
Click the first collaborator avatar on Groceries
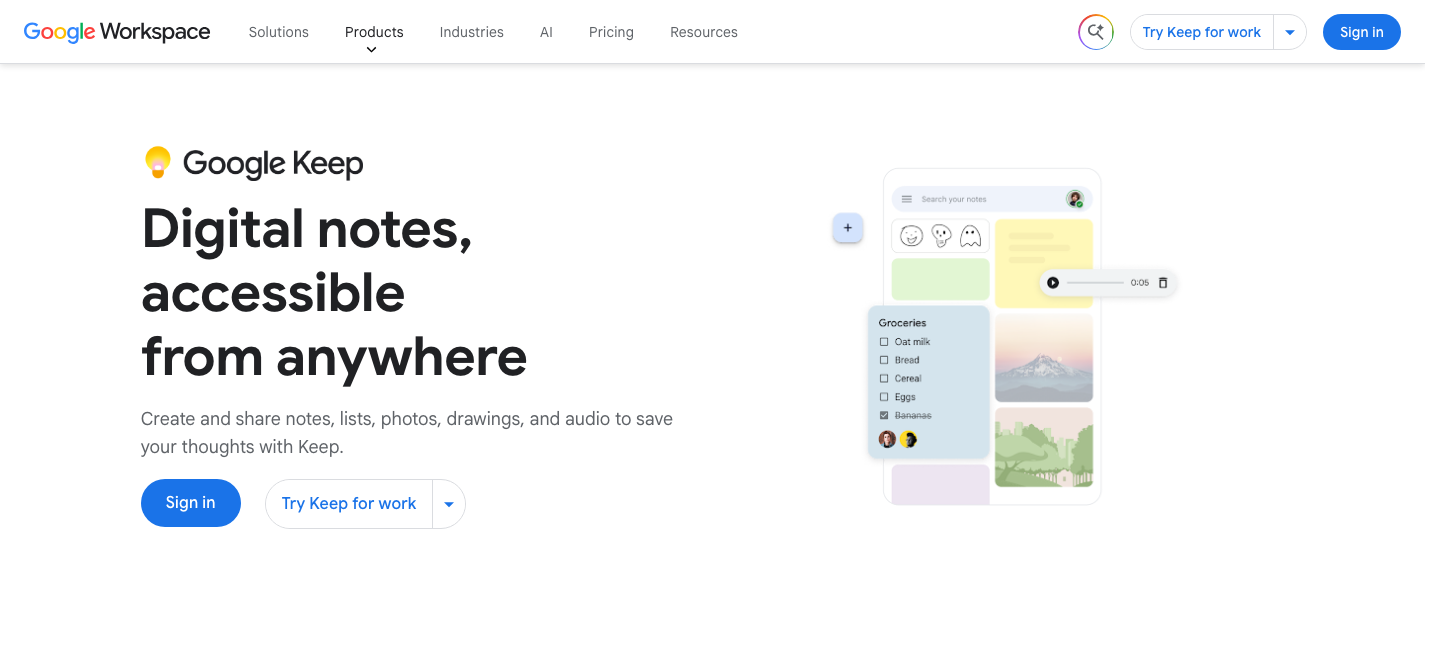(887, 439)
